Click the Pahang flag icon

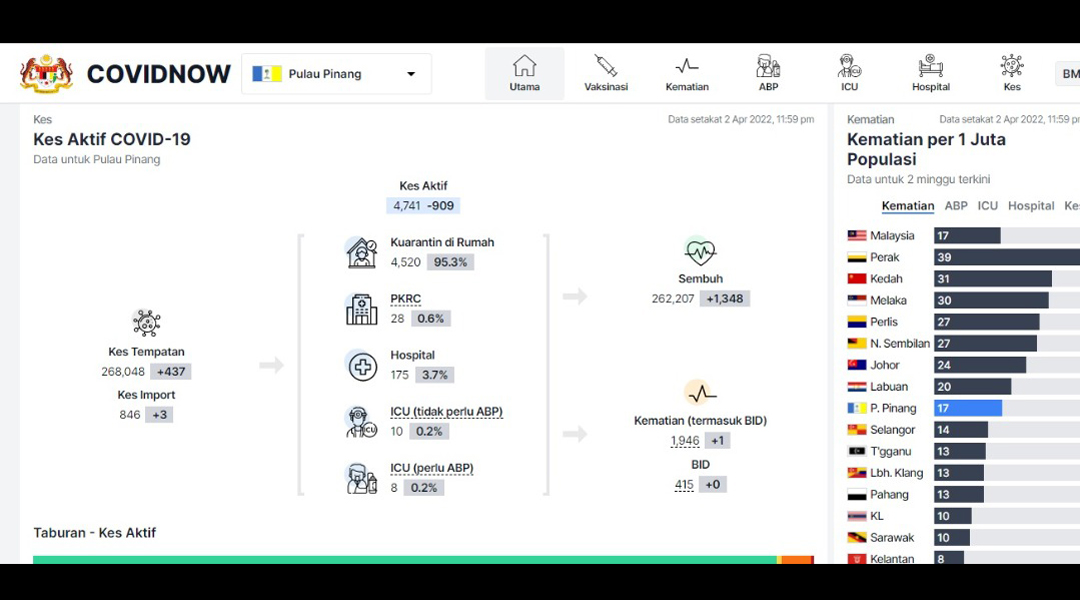[x=857, y=495]
